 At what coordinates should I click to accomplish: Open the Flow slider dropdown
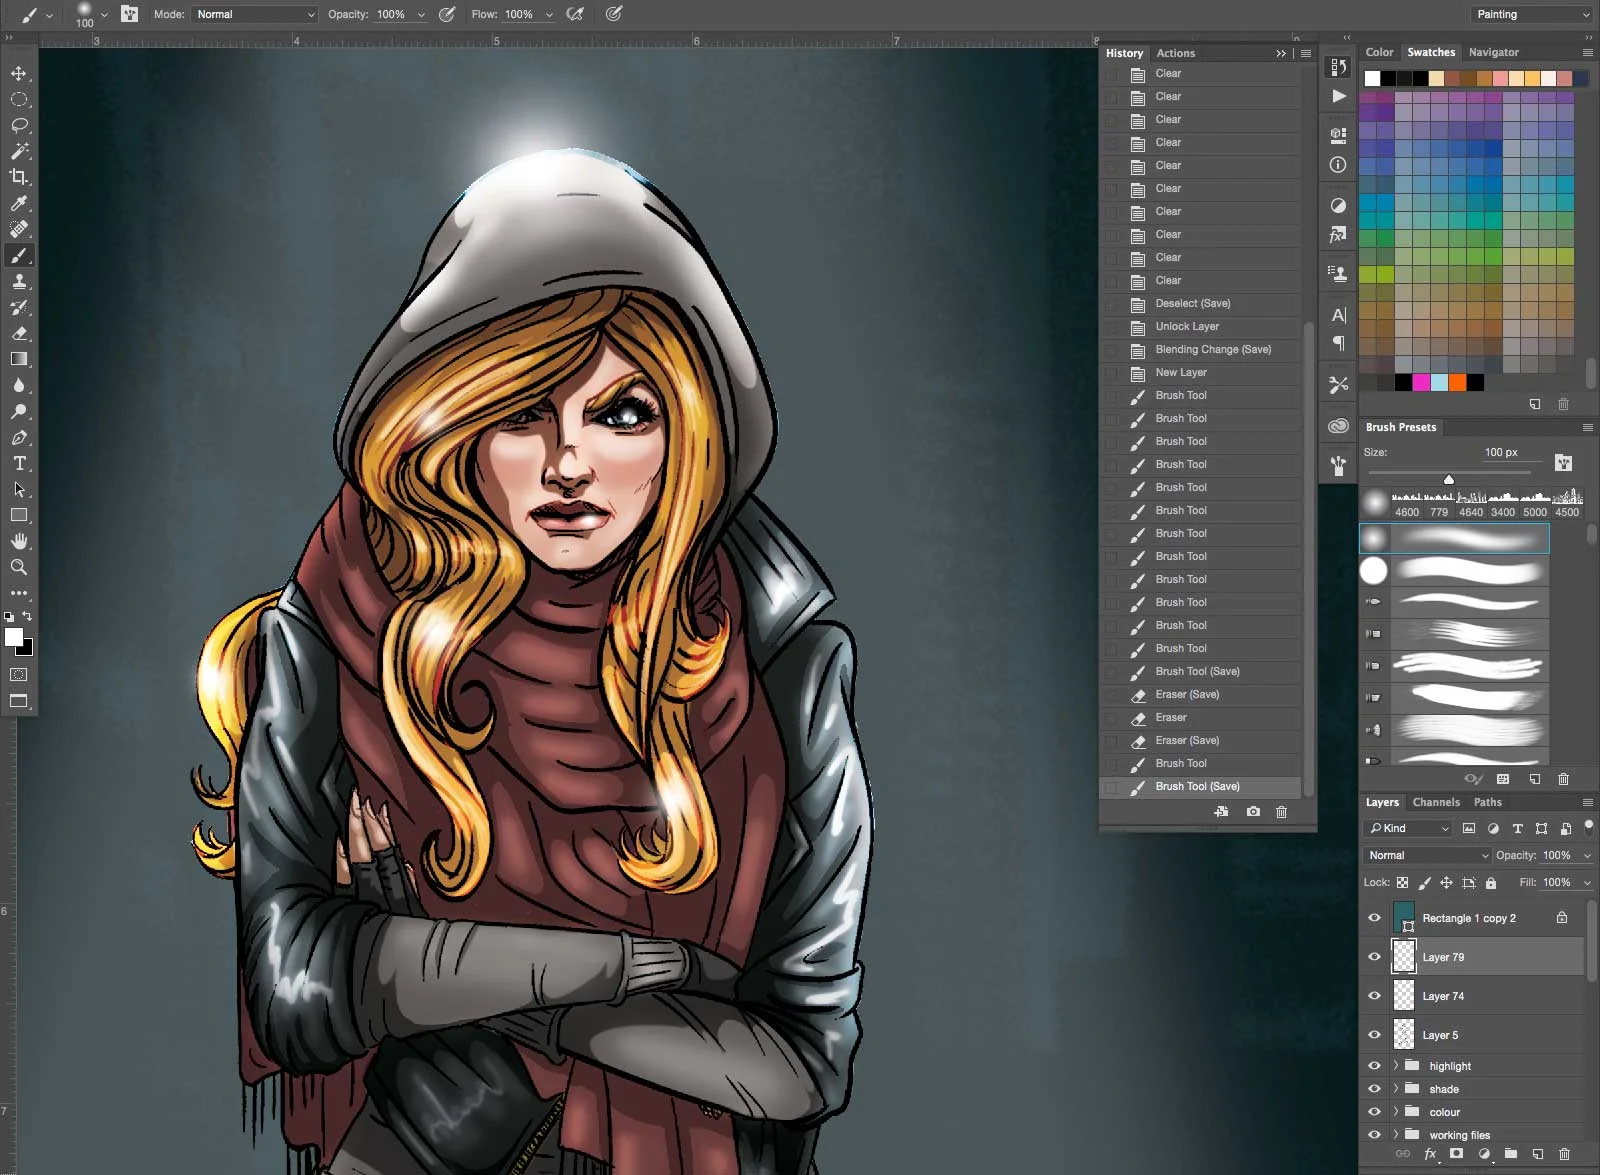click(549, 15)
